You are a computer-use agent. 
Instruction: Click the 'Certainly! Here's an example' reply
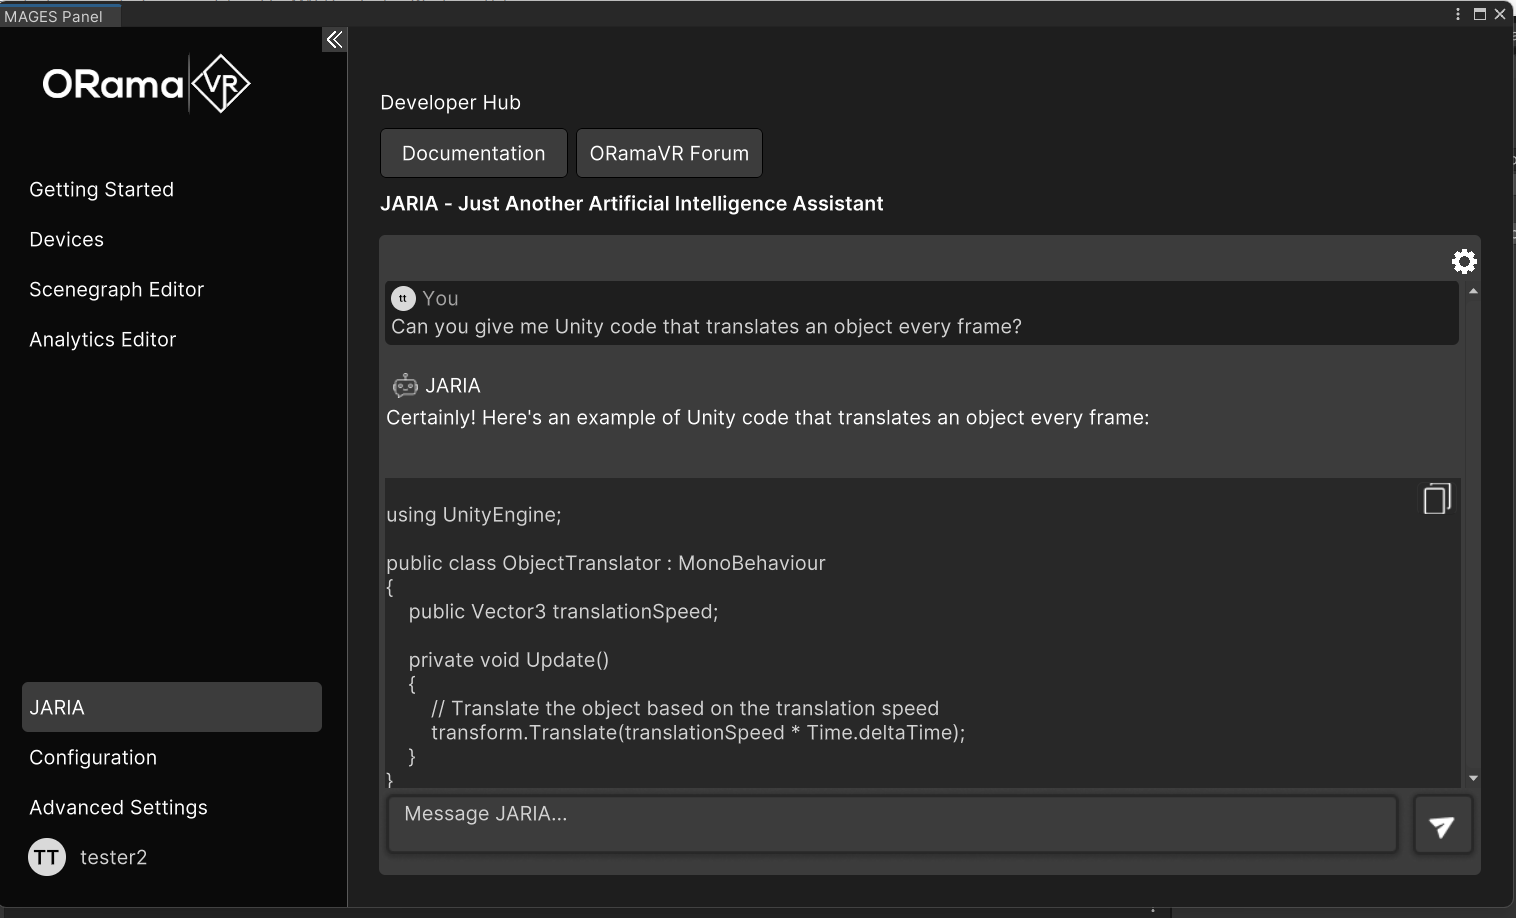[x=768, y=418]
